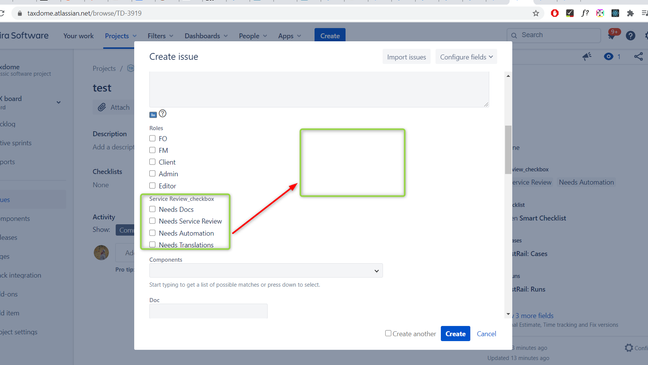Click site lock icon in address bar
Screen dimensions: 648x365
19,13
